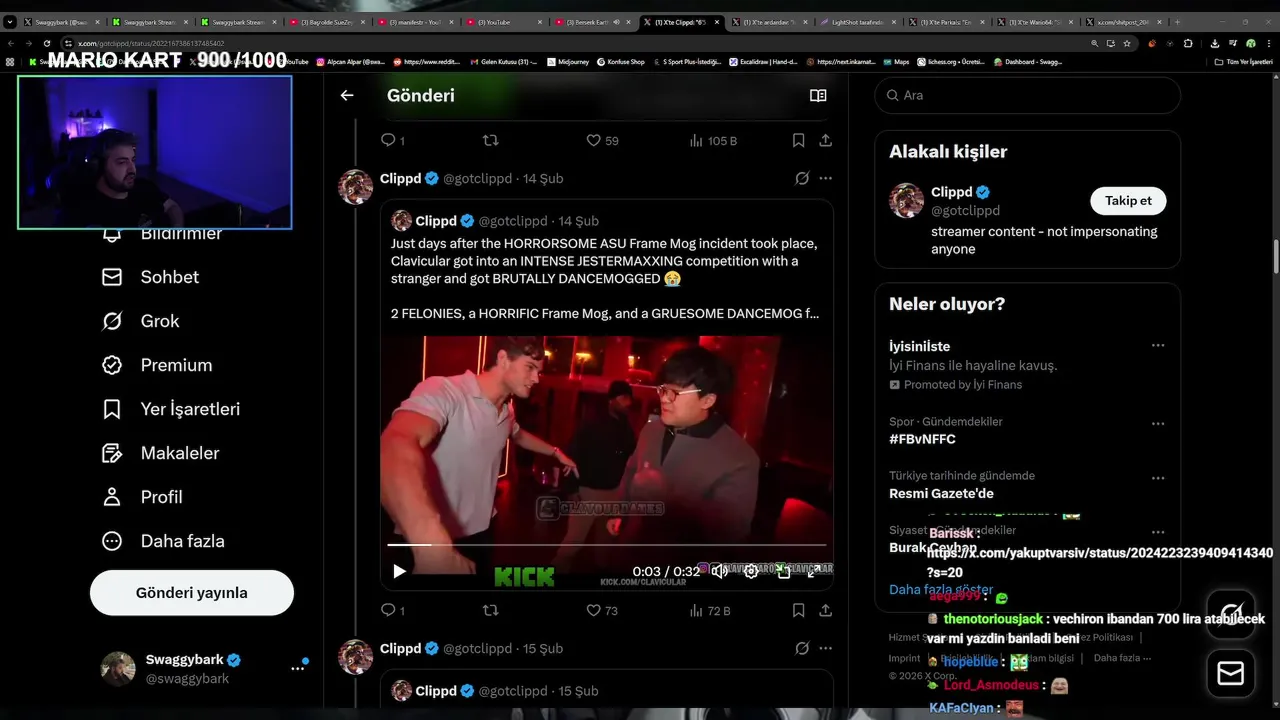Open more options for Resmi Gazete'de trend

coord(1158,478)
